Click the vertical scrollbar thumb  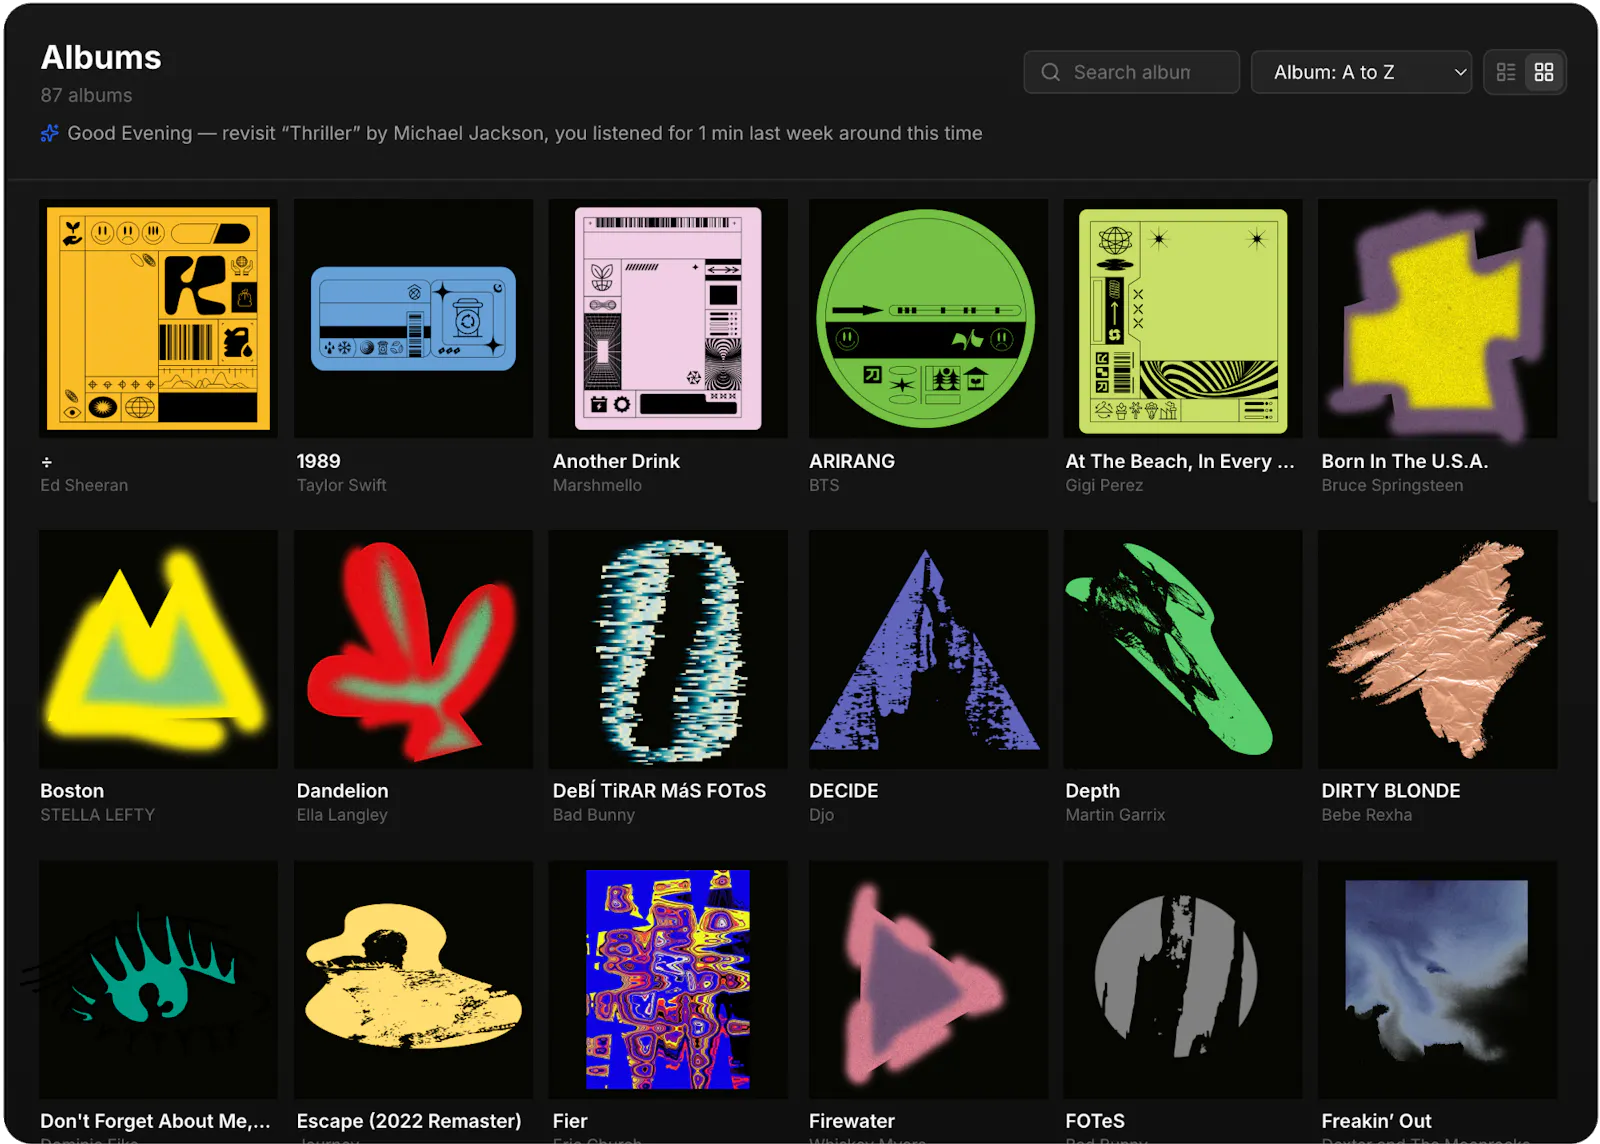pos(1592,340)
